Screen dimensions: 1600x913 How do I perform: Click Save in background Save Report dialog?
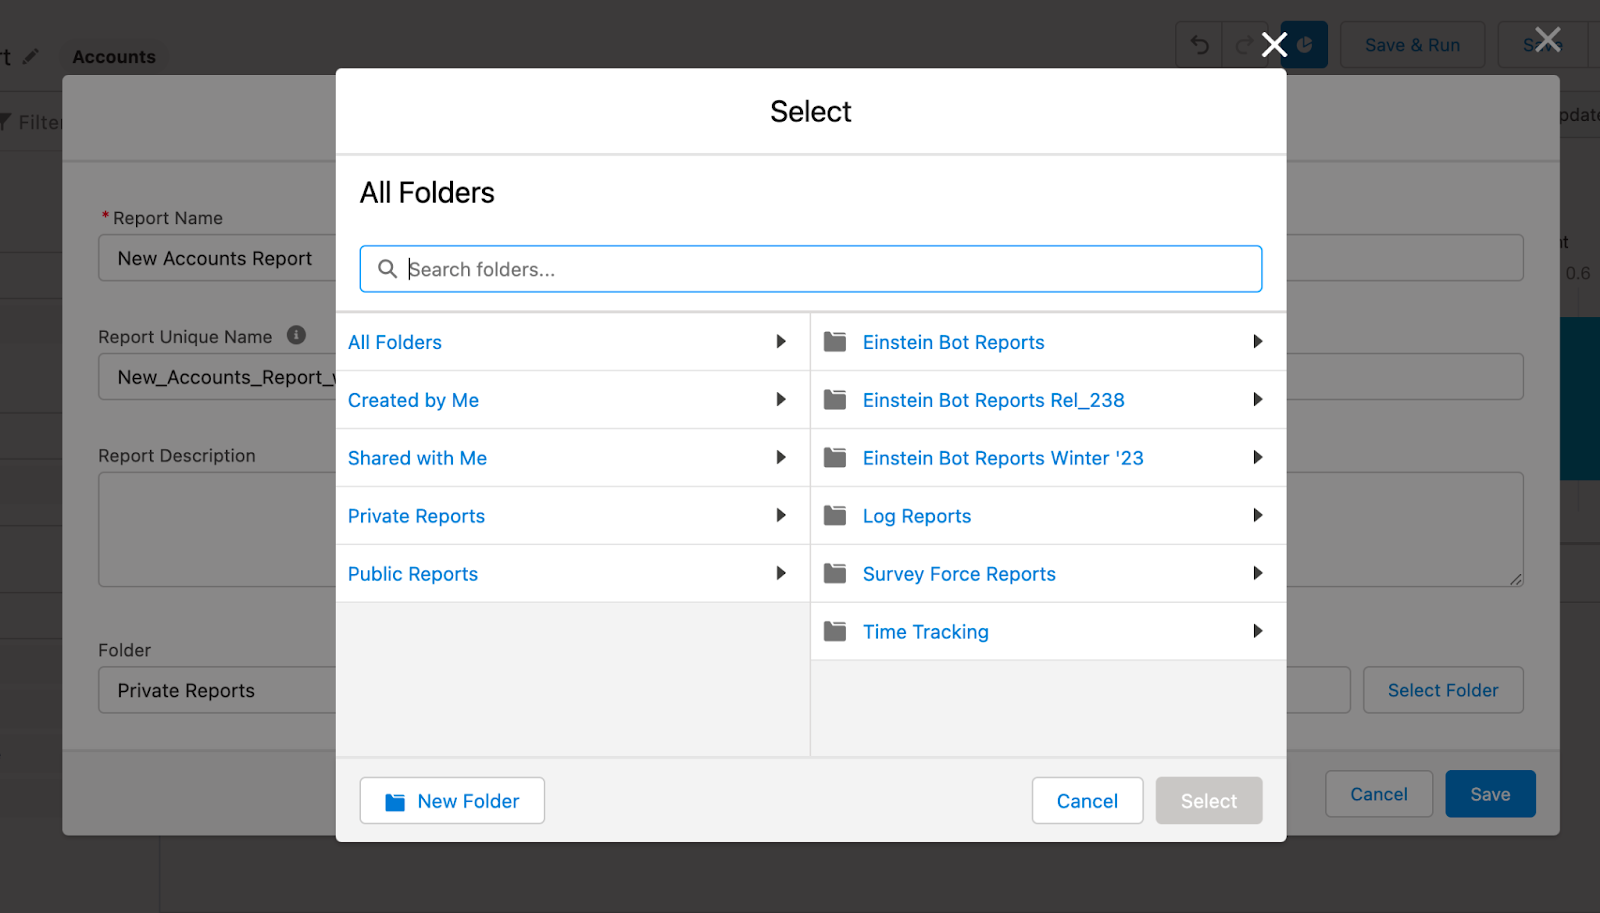1490,794
